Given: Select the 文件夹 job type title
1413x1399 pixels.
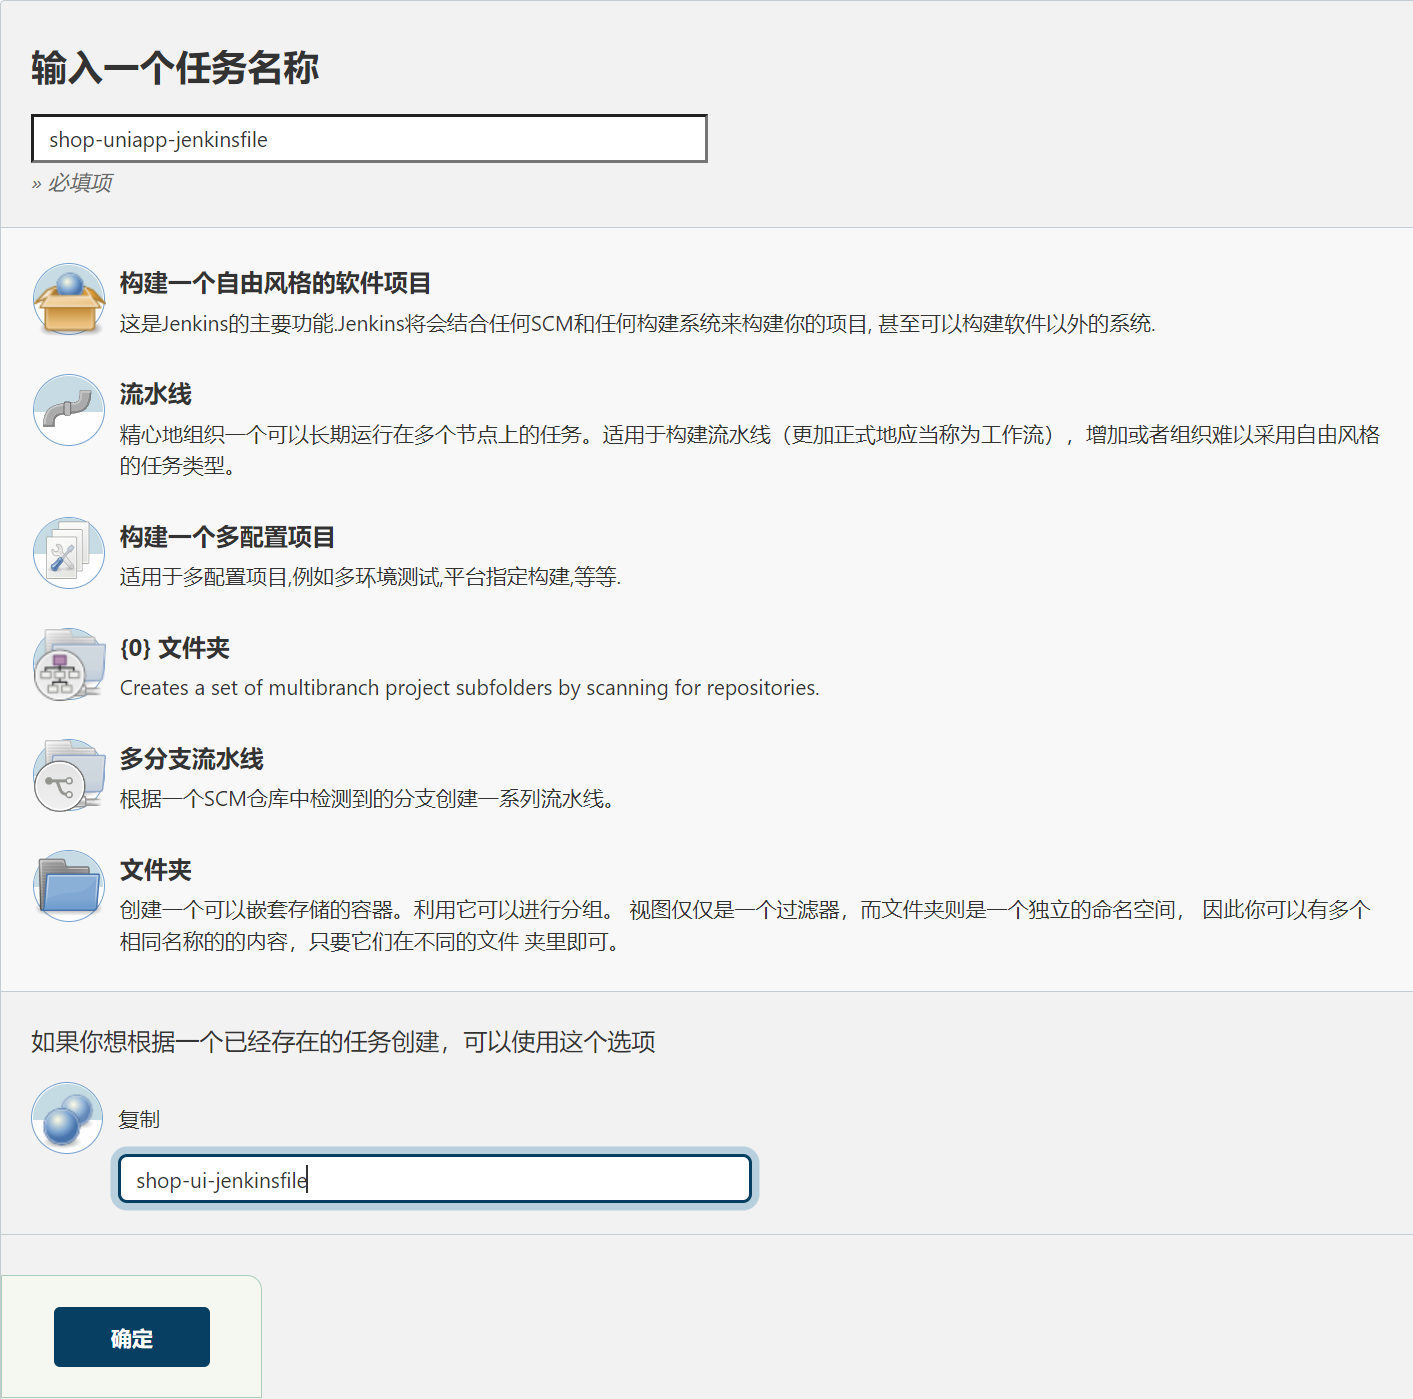Looking at the screenshot, I should pos(155,870).
